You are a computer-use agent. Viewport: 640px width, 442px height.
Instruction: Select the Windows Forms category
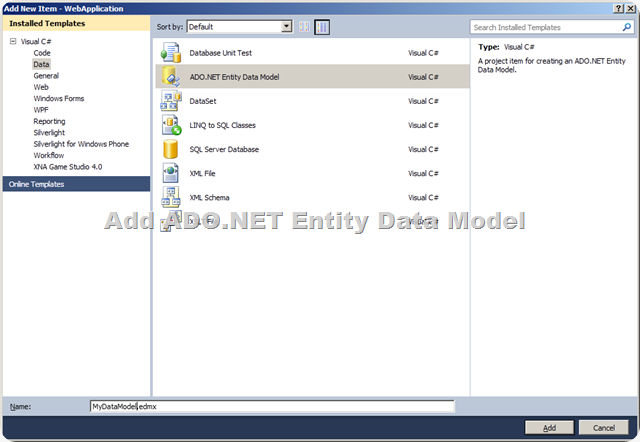click(x=59, y=98)
